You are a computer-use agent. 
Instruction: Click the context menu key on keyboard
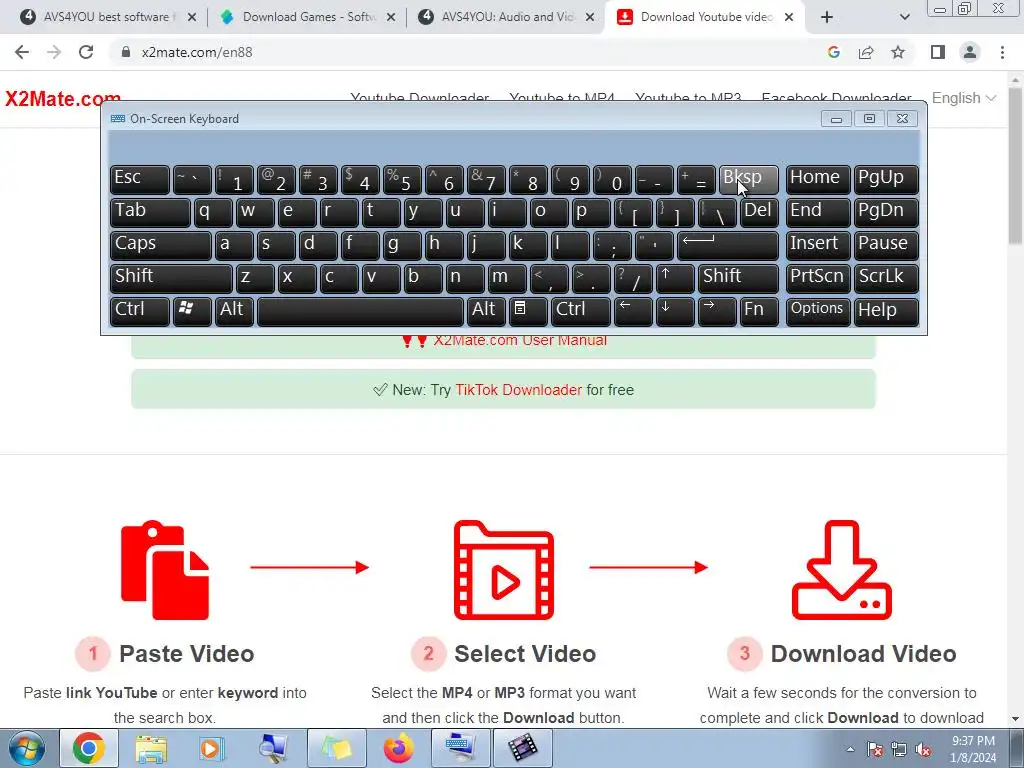point(528,311)
